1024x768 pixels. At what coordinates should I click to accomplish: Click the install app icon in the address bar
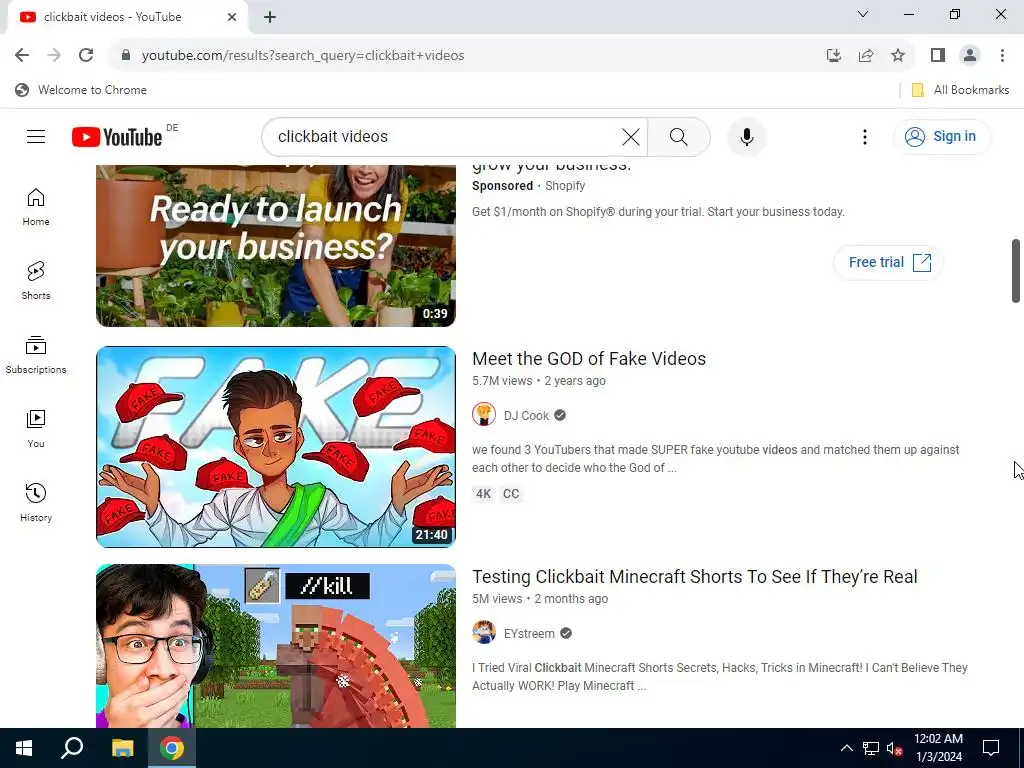834,55
